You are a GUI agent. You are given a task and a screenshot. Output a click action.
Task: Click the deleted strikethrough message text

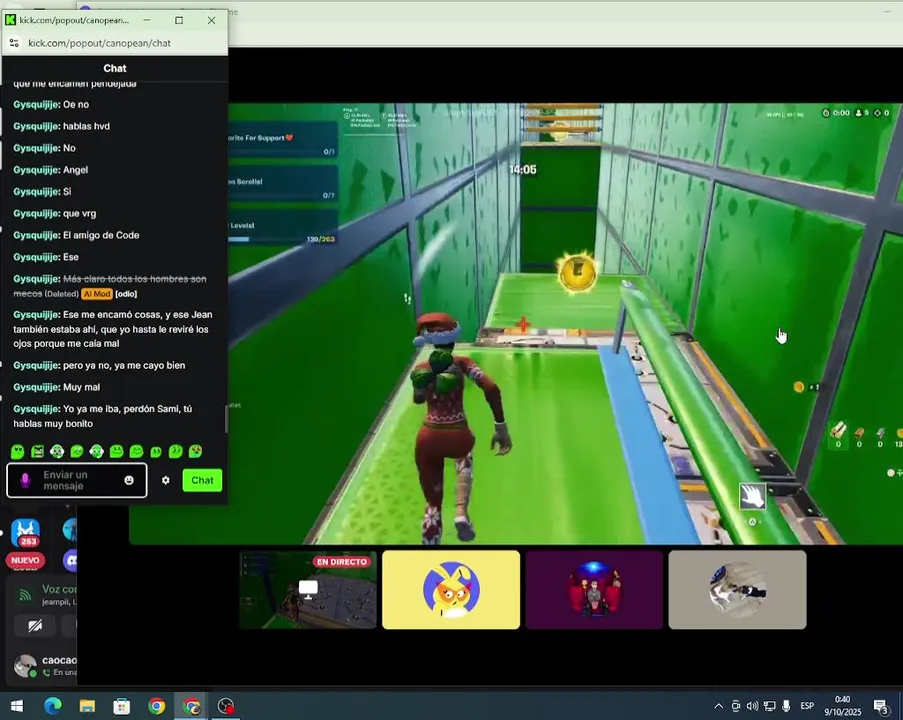109,286
